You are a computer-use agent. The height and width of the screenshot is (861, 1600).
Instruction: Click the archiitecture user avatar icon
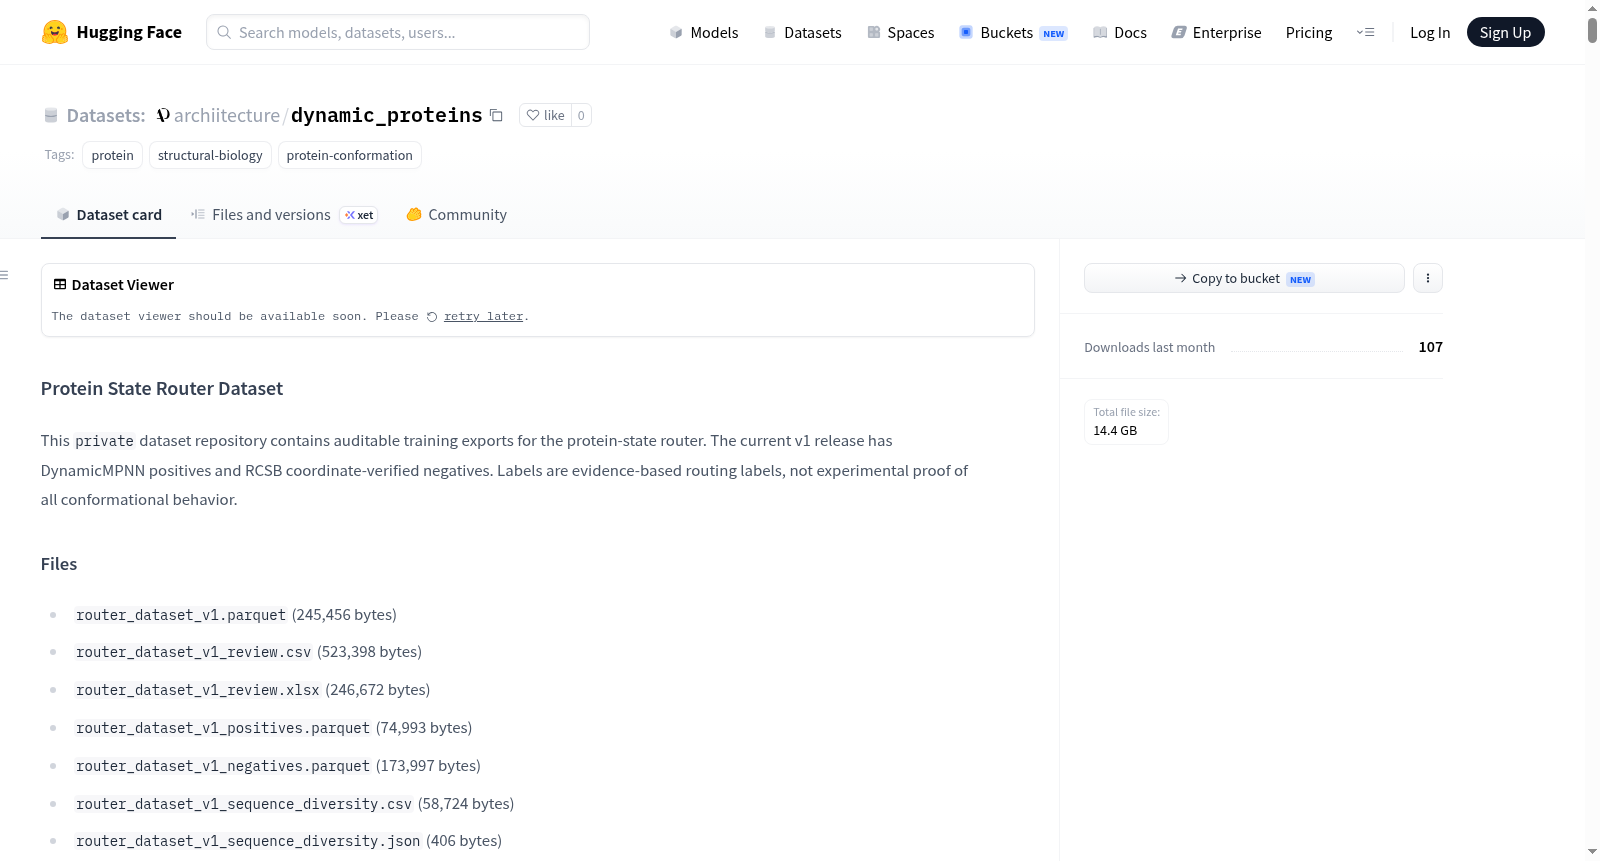click(163, 115)
